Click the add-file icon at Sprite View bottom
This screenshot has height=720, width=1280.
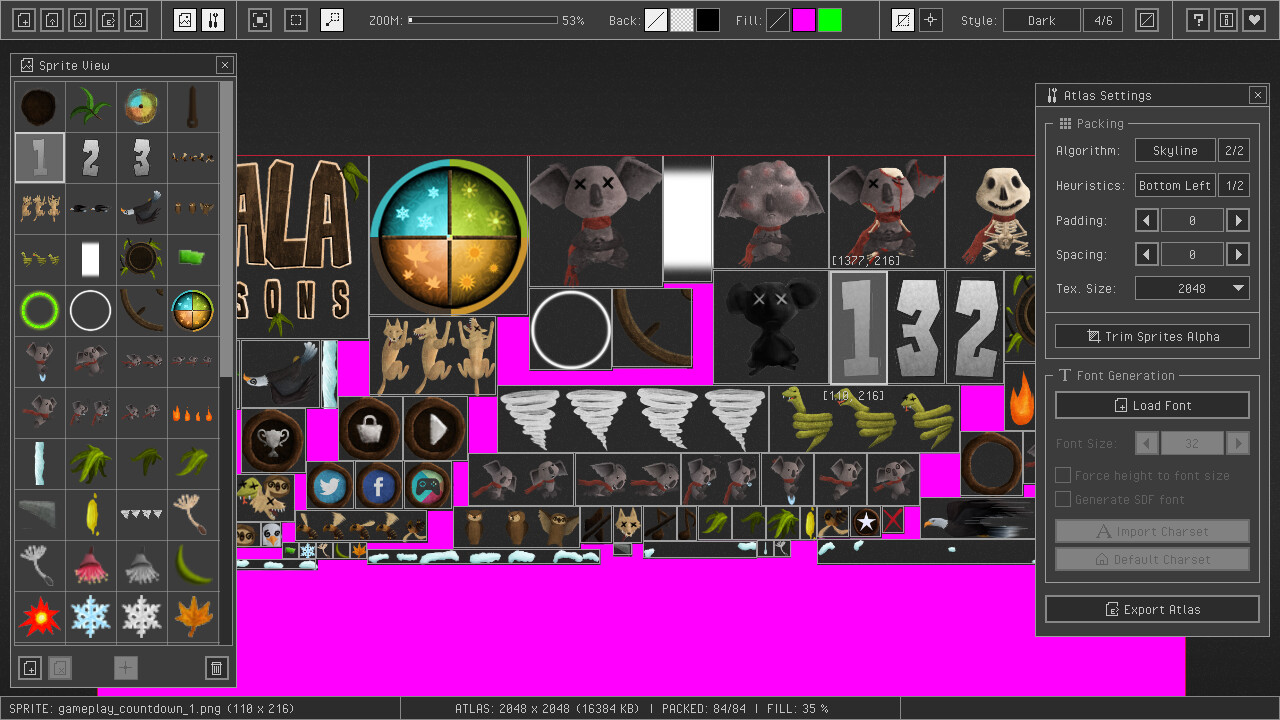point(30,668)
